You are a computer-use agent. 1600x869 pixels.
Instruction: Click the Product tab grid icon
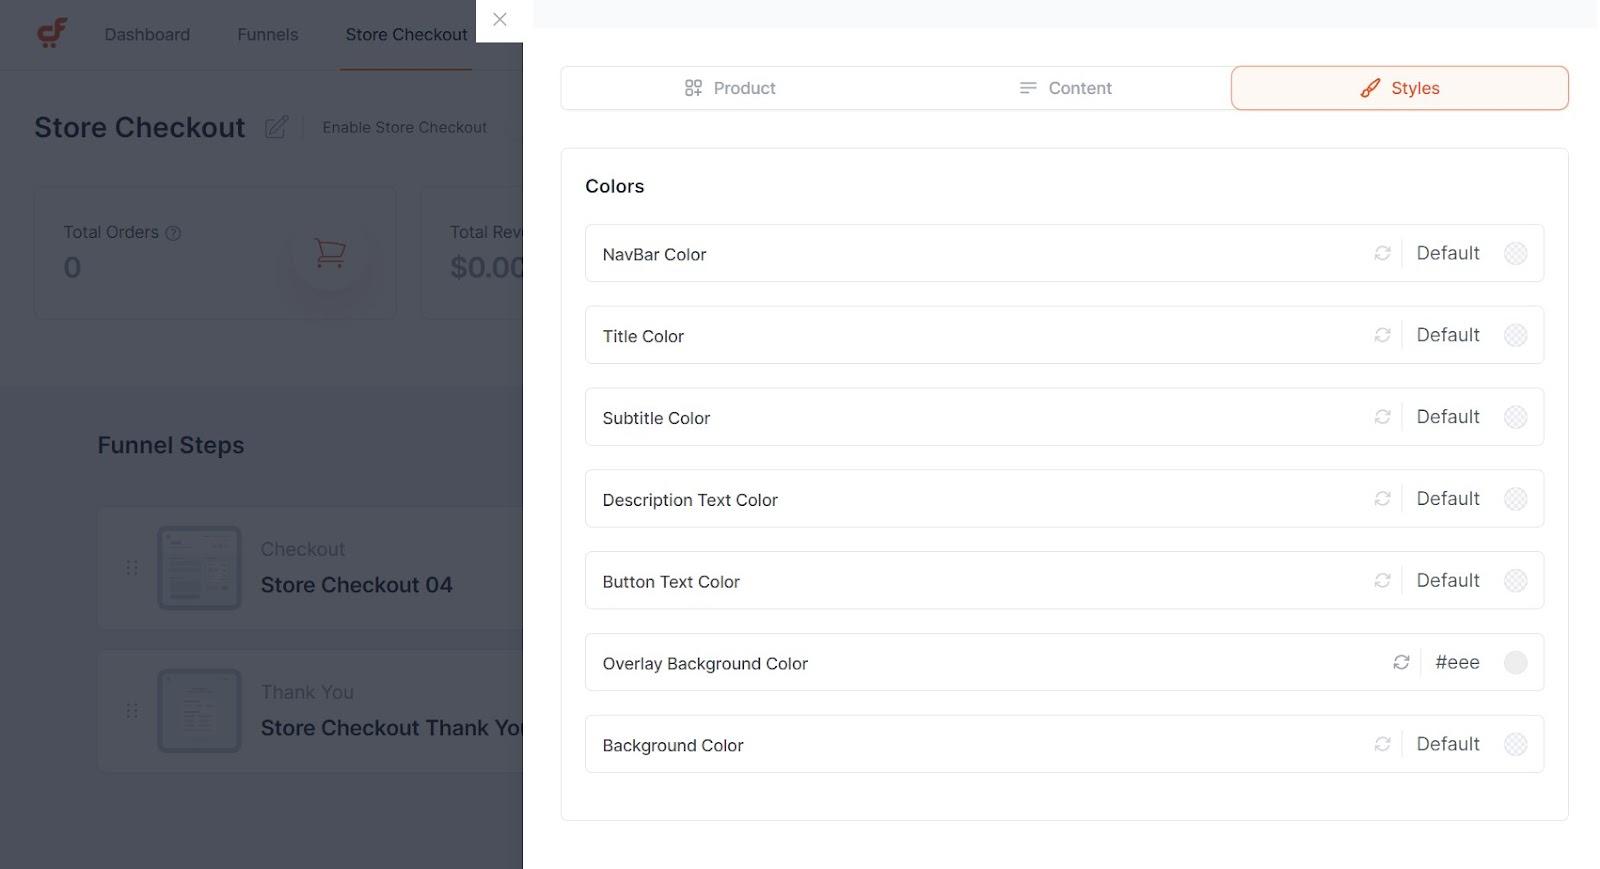pos(693,88)
